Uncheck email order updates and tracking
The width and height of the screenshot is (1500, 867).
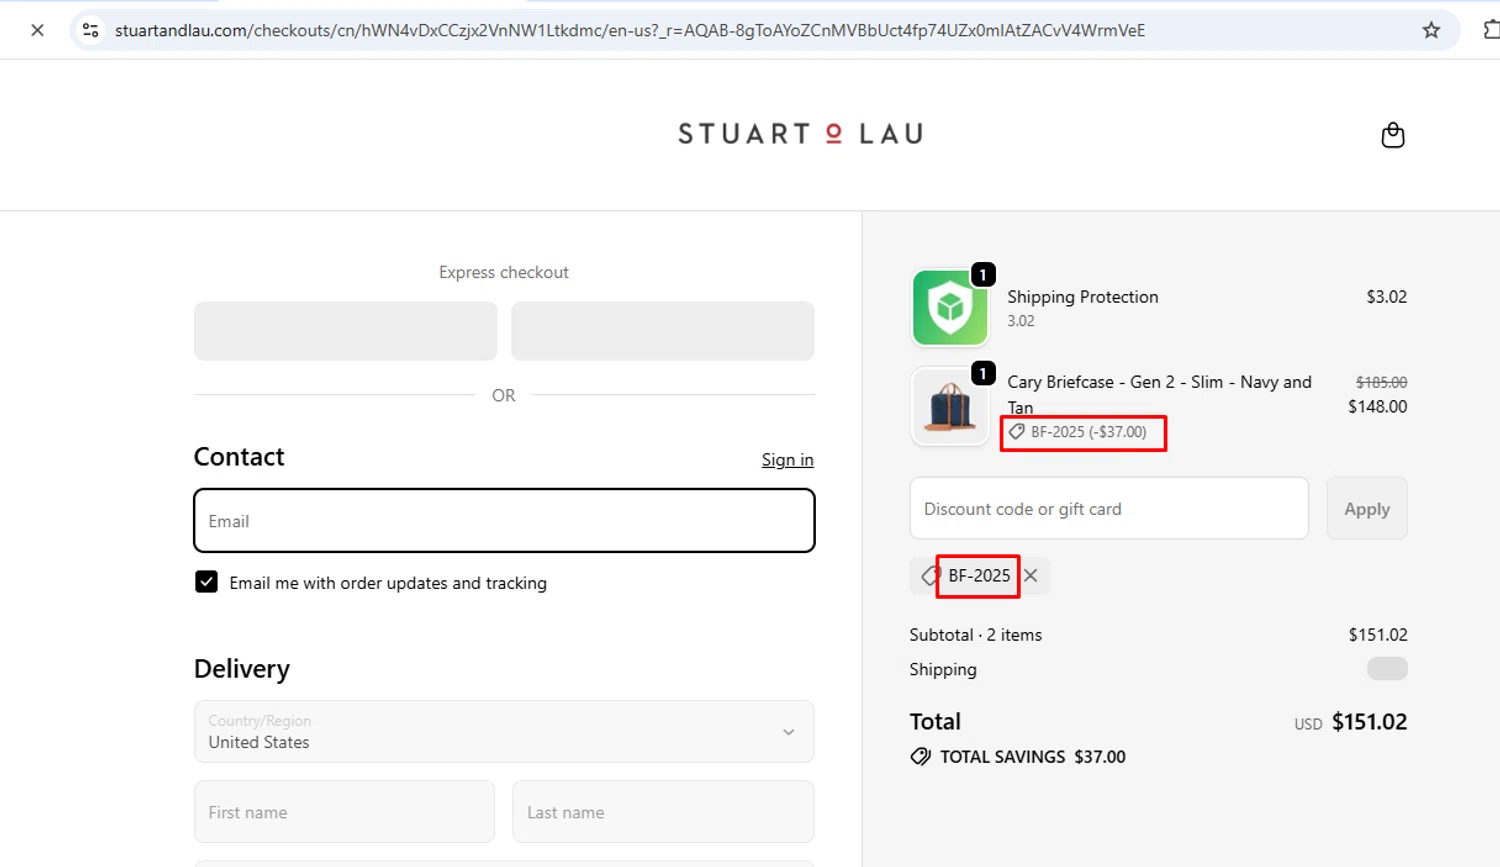(206, 582)
